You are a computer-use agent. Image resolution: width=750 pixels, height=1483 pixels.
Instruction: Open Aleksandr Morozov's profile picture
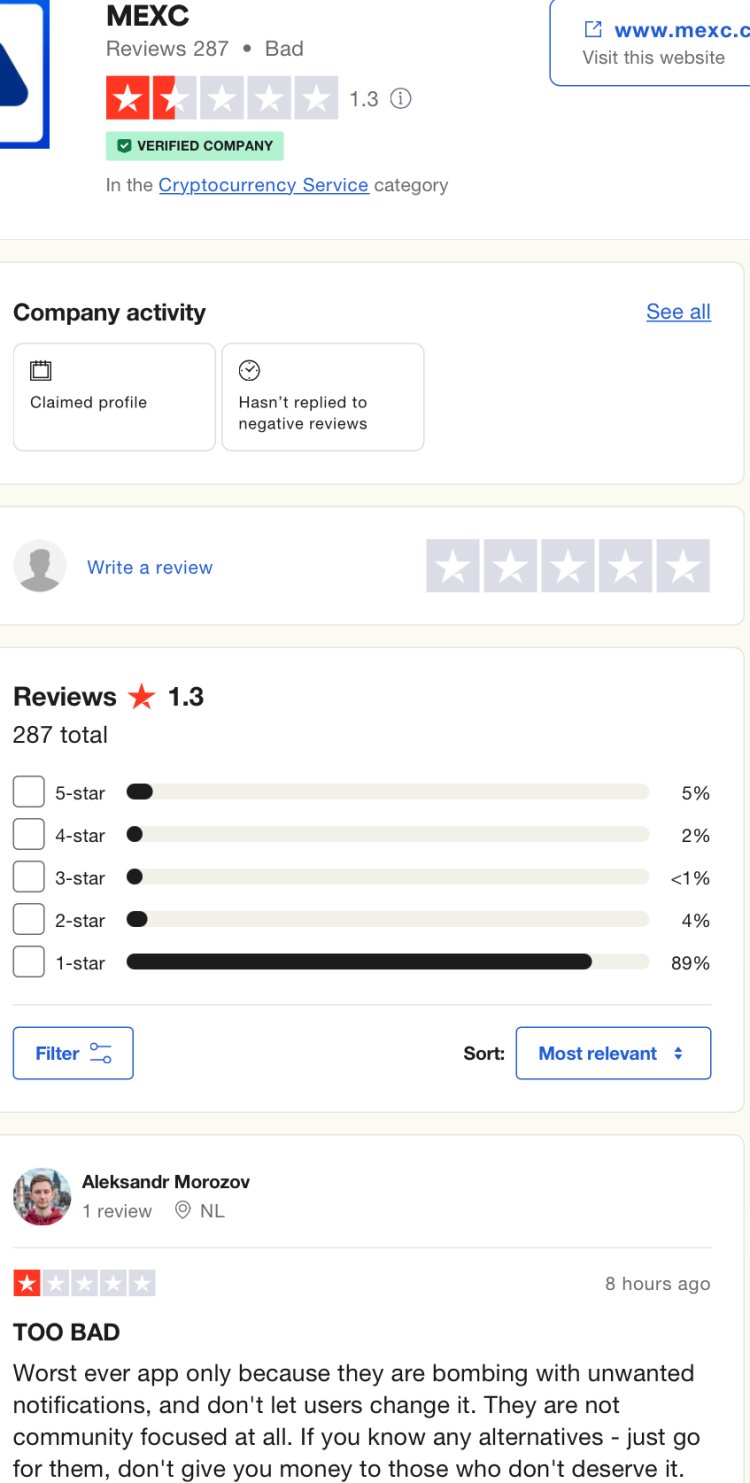42,1196
